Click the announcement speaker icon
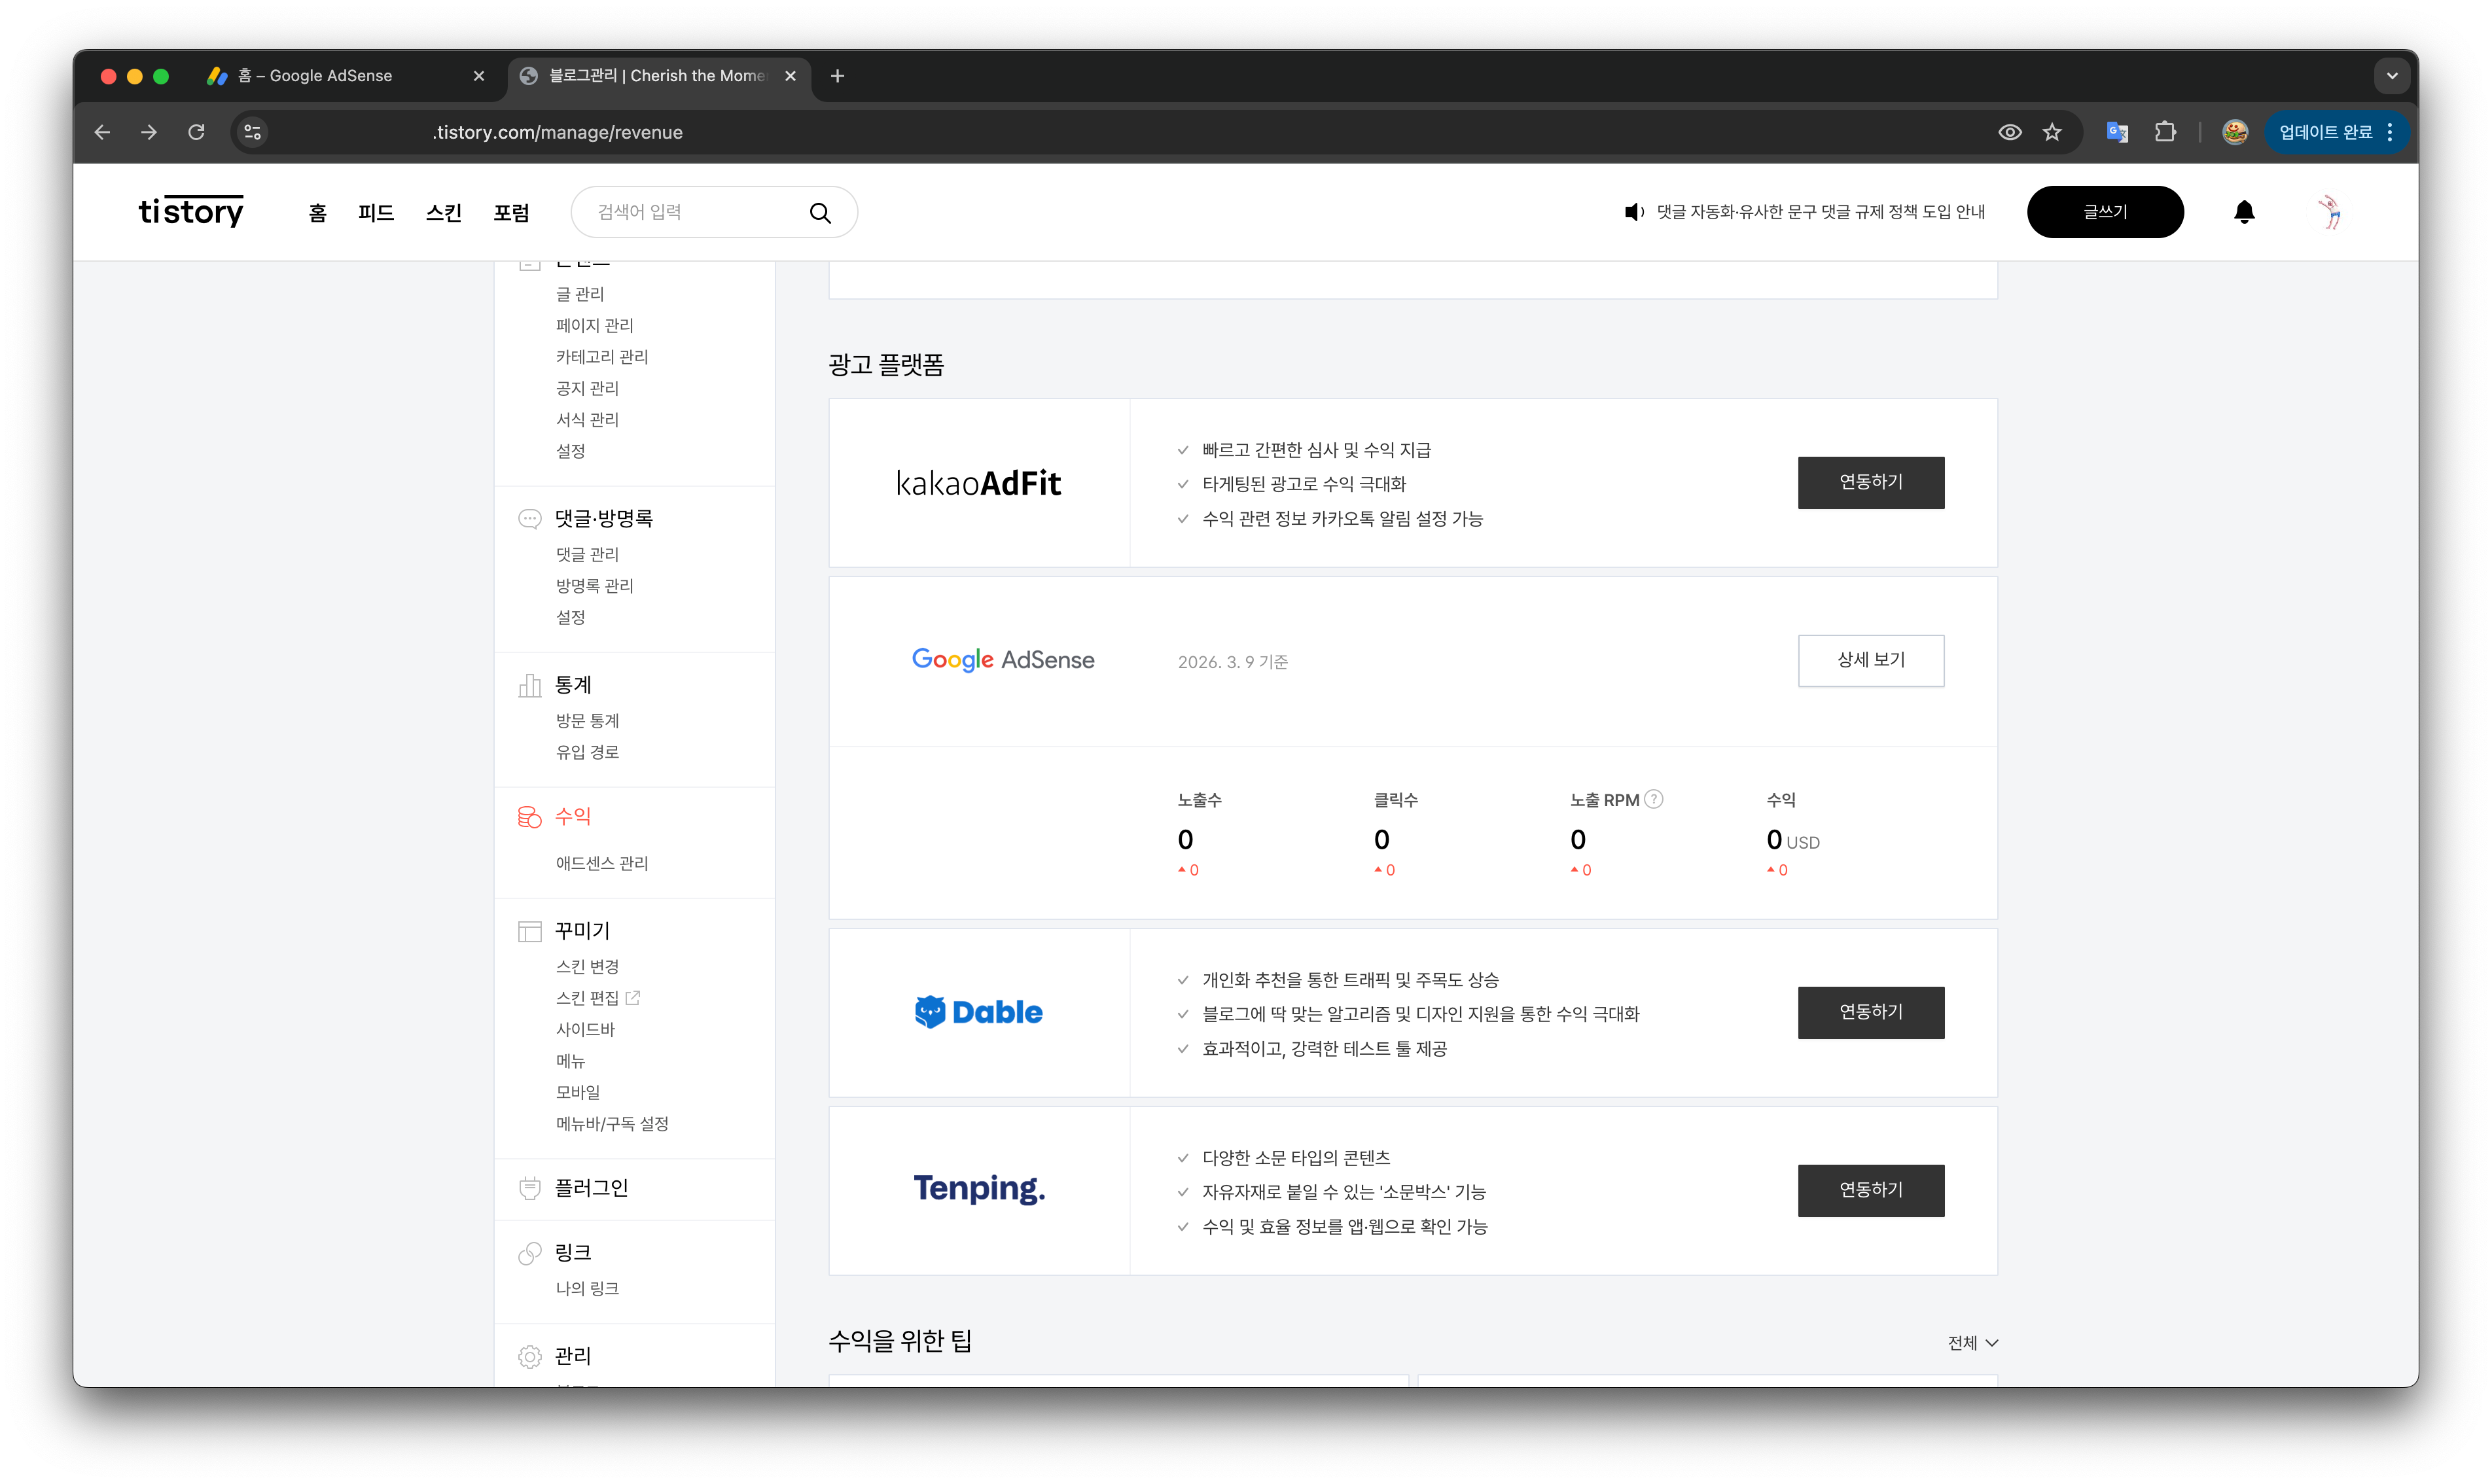Image resolution: width=2492 pixels, height=1484 pixels. tap(1634, 212)
